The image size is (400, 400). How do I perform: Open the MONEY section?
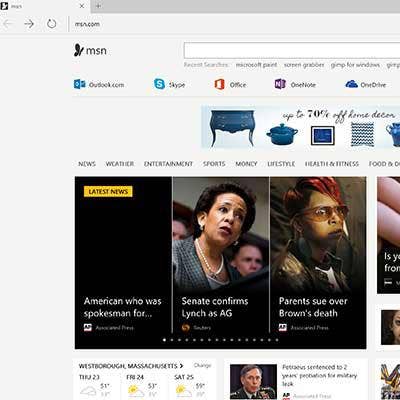(246, 164)
